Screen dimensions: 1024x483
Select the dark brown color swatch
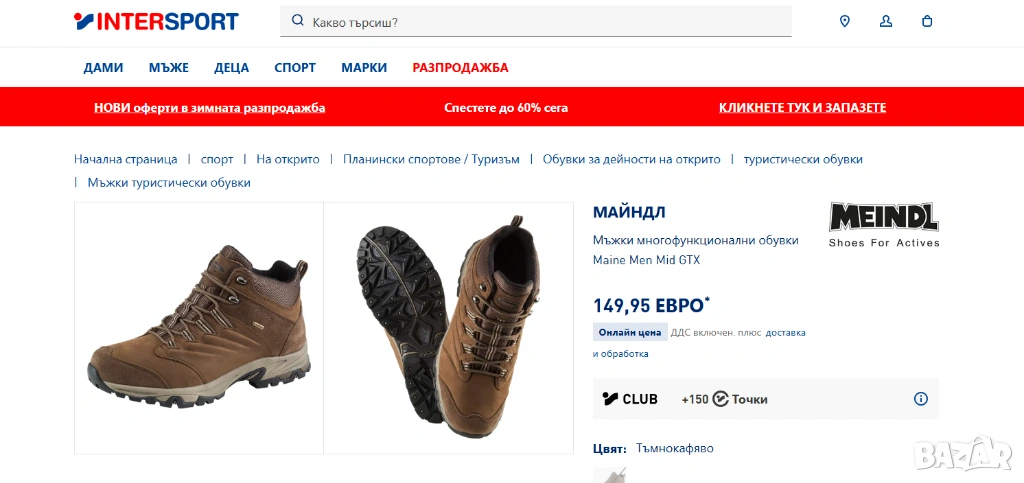point(610,475)
